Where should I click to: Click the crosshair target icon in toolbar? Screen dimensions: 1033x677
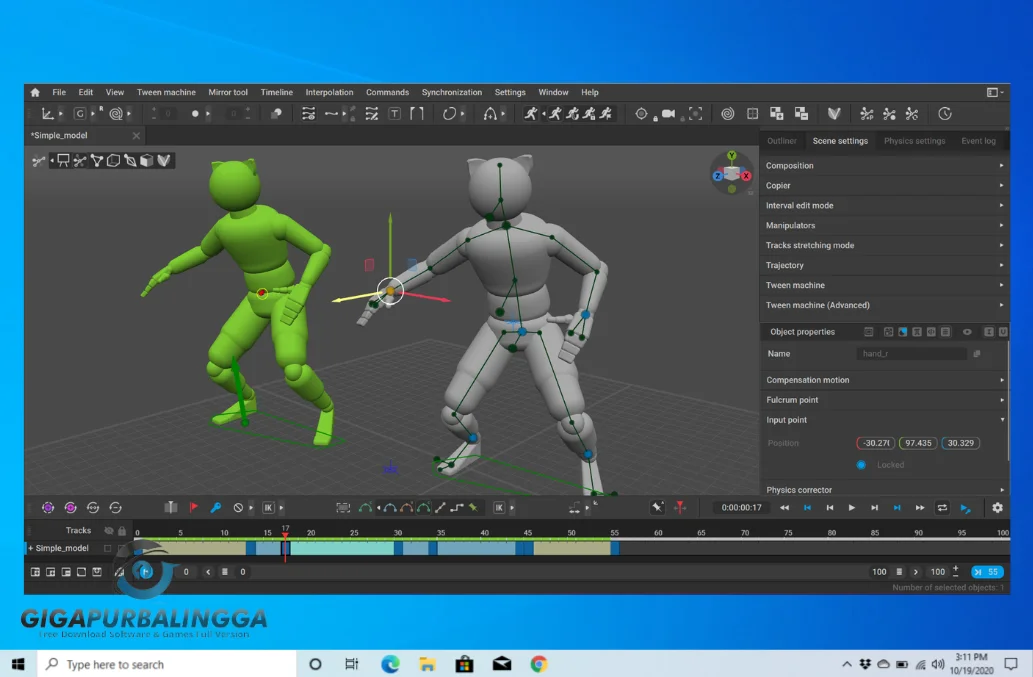click(641, 114)
